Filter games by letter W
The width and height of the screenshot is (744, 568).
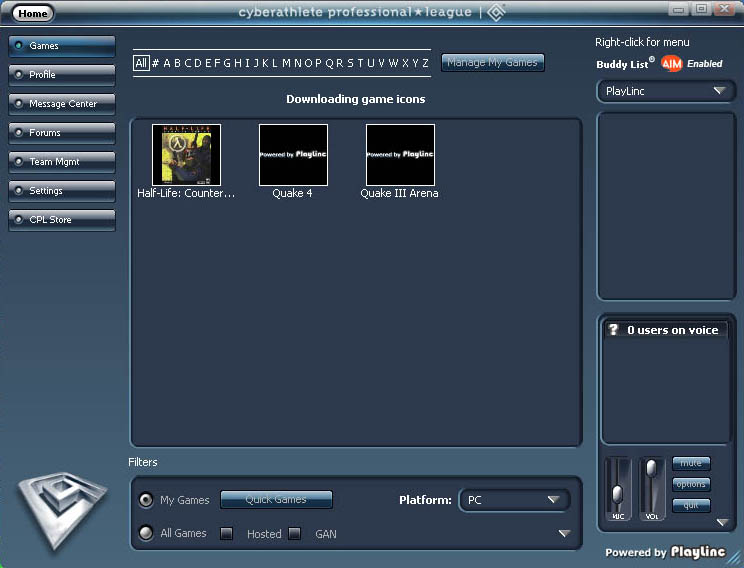[393, 63]
